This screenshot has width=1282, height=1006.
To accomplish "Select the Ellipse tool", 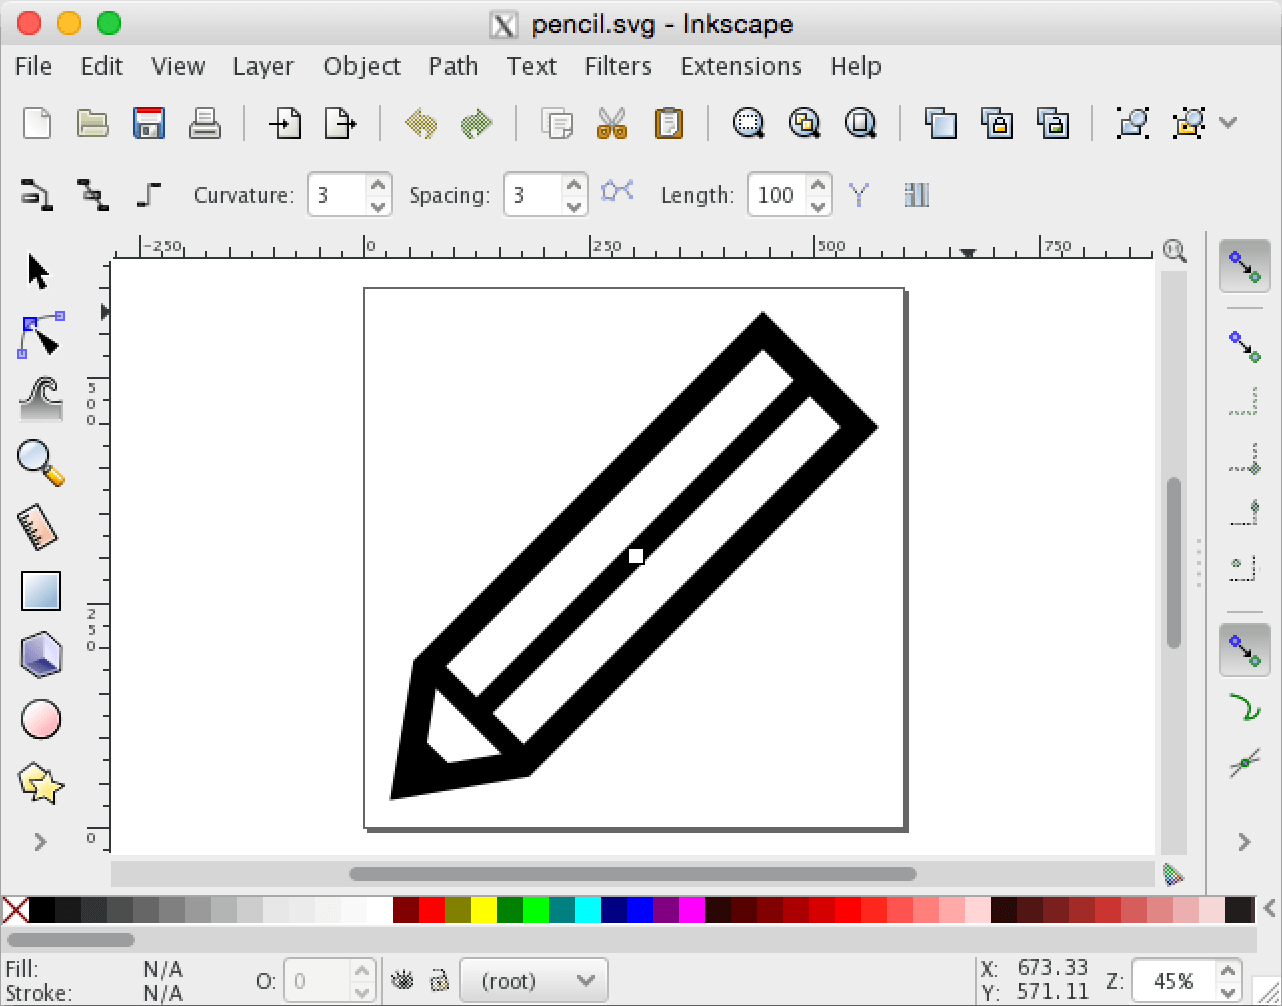I will click(x=40, y=719).
